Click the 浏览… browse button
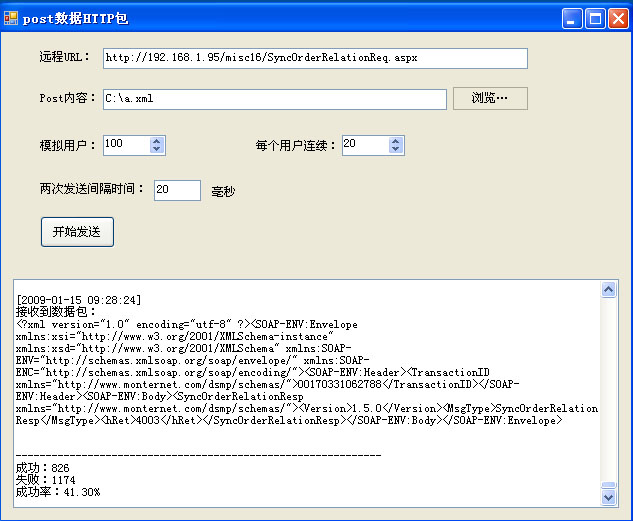 click(490, 98)
